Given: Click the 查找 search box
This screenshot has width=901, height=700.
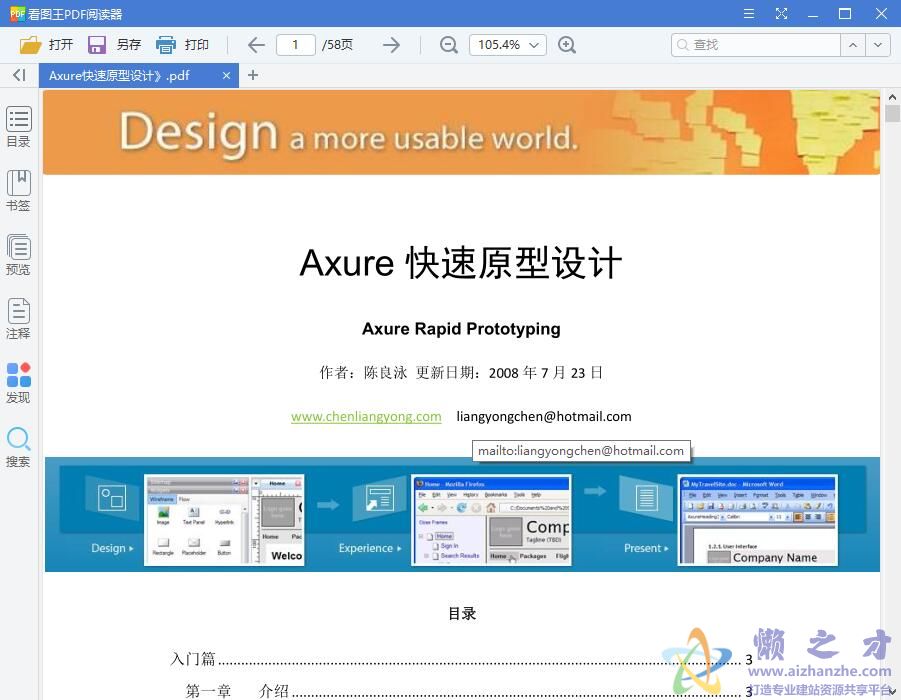Looking at the screenshot, I should (756, 45).
